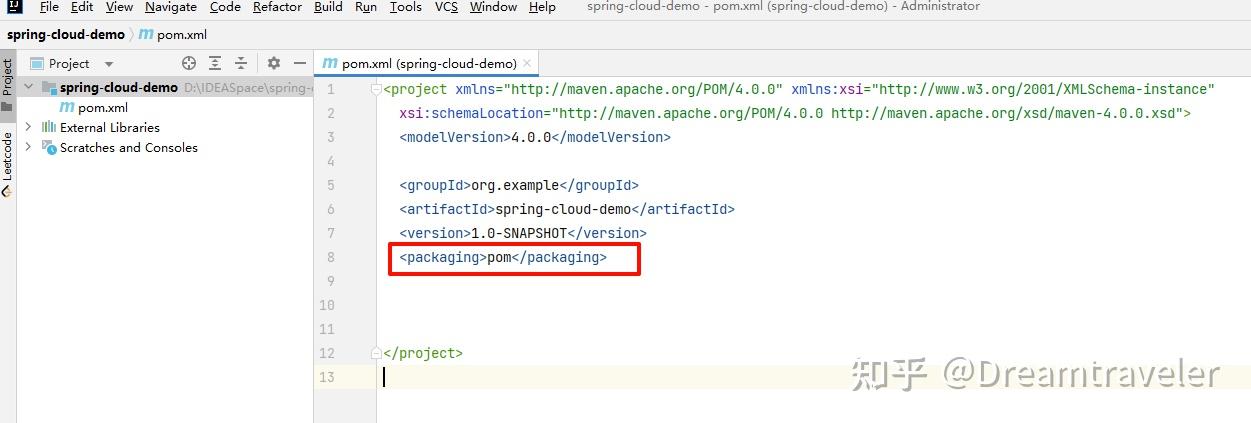Expand Scratches and Consoles node

tap(28, 147)
